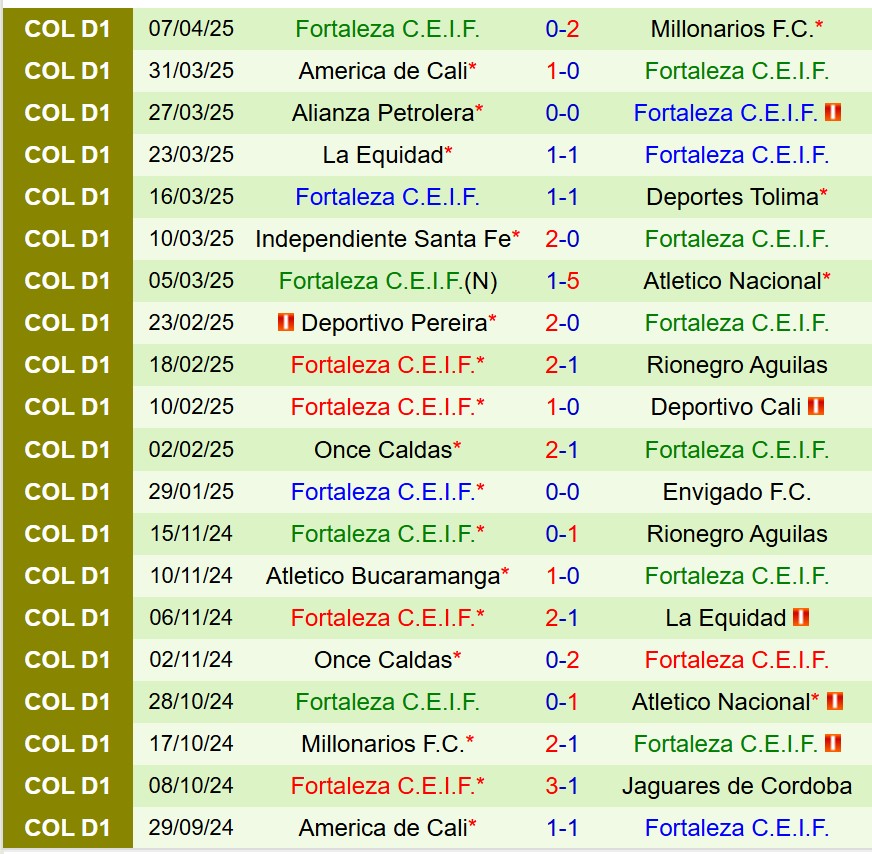Open Rionegro Aguilas in the 18/02/25 match
872x854 pixels.
(737, 365)
